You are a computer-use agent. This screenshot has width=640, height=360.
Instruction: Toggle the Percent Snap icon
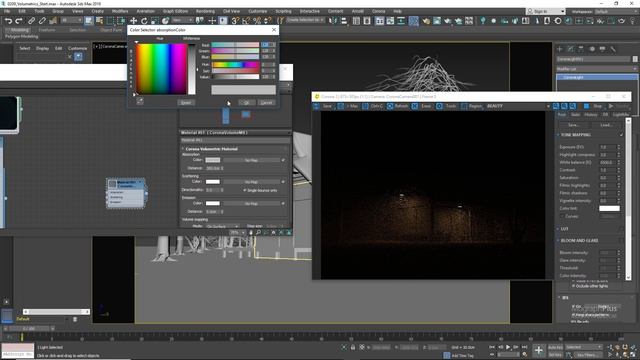pyautogui.click(x=257, y=20)
